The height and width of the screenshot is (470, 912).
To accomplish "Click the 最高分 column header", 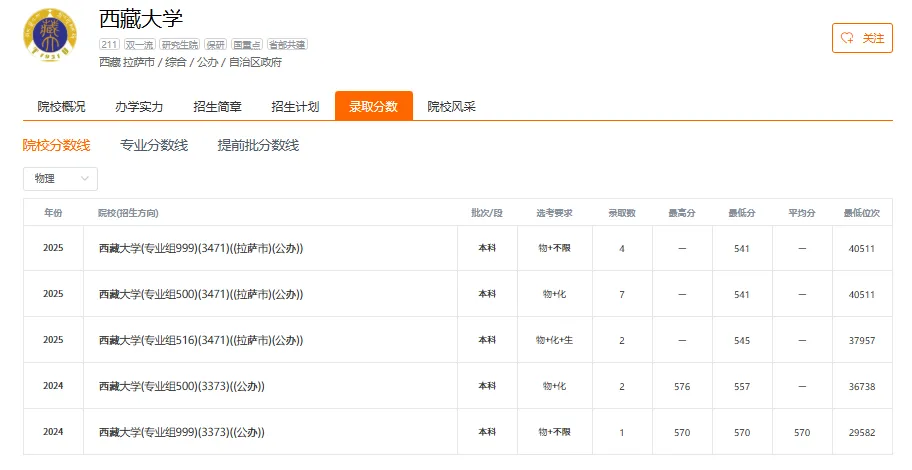I will pos(682,213).
